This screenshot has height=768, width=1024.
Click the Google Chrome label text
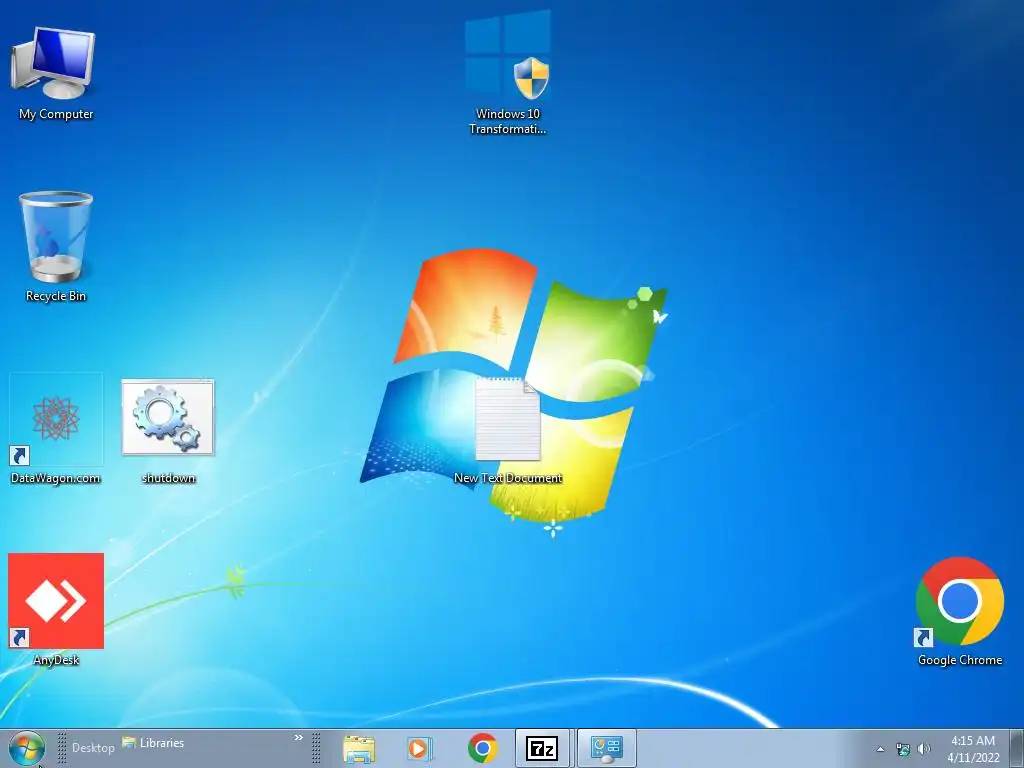click(x=960, y=660)
